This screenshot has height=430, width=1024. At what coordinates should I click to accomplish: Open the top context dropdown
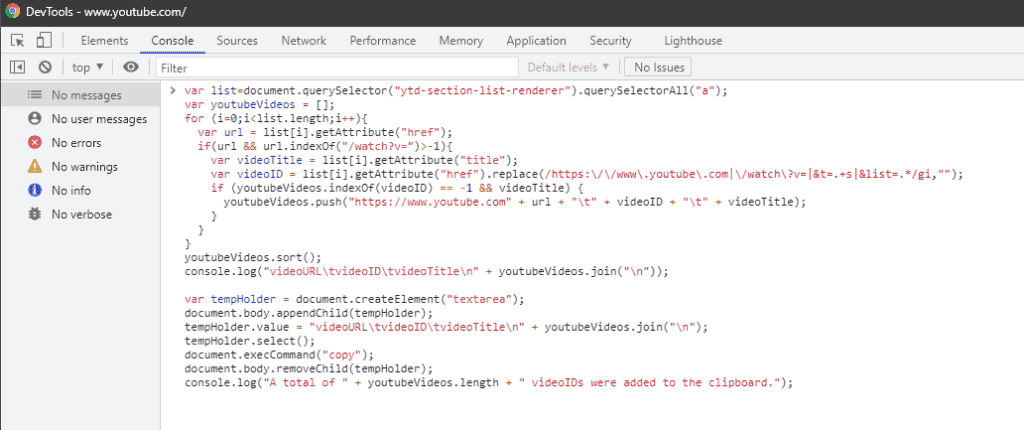(88, 67)
